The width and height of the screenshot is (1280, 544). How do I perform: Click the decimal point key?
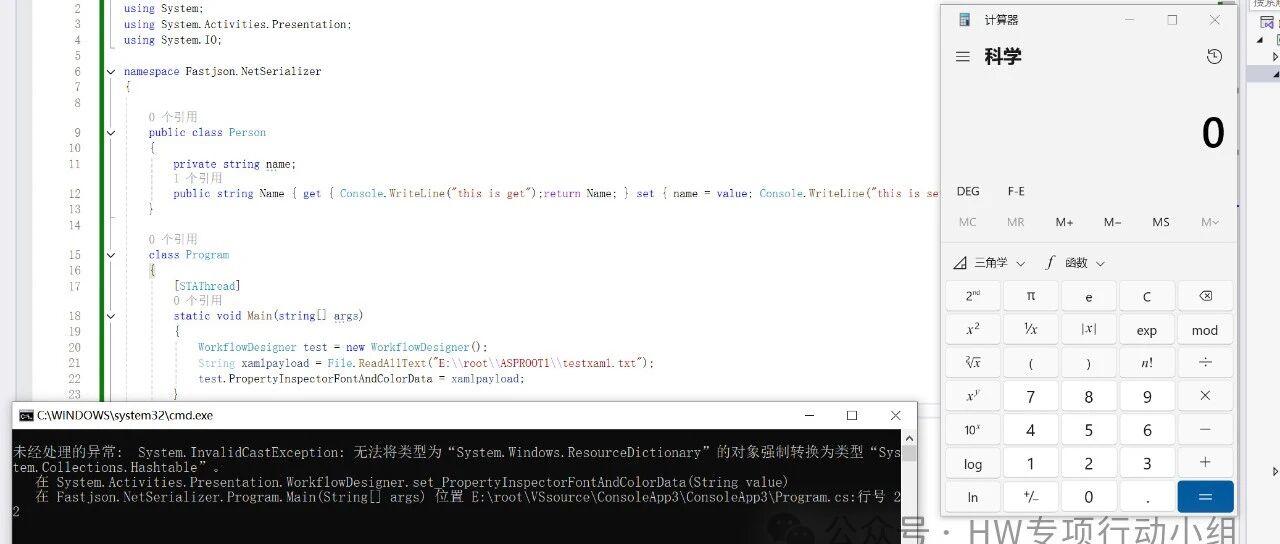pos(1147,497)
